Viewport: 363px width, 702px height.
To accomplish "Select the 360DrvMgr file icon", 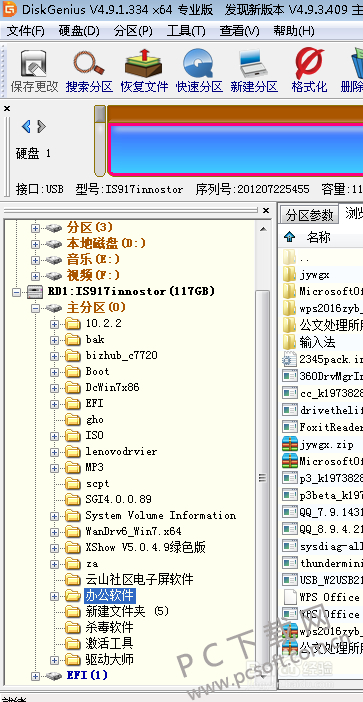I will point(290,376).
